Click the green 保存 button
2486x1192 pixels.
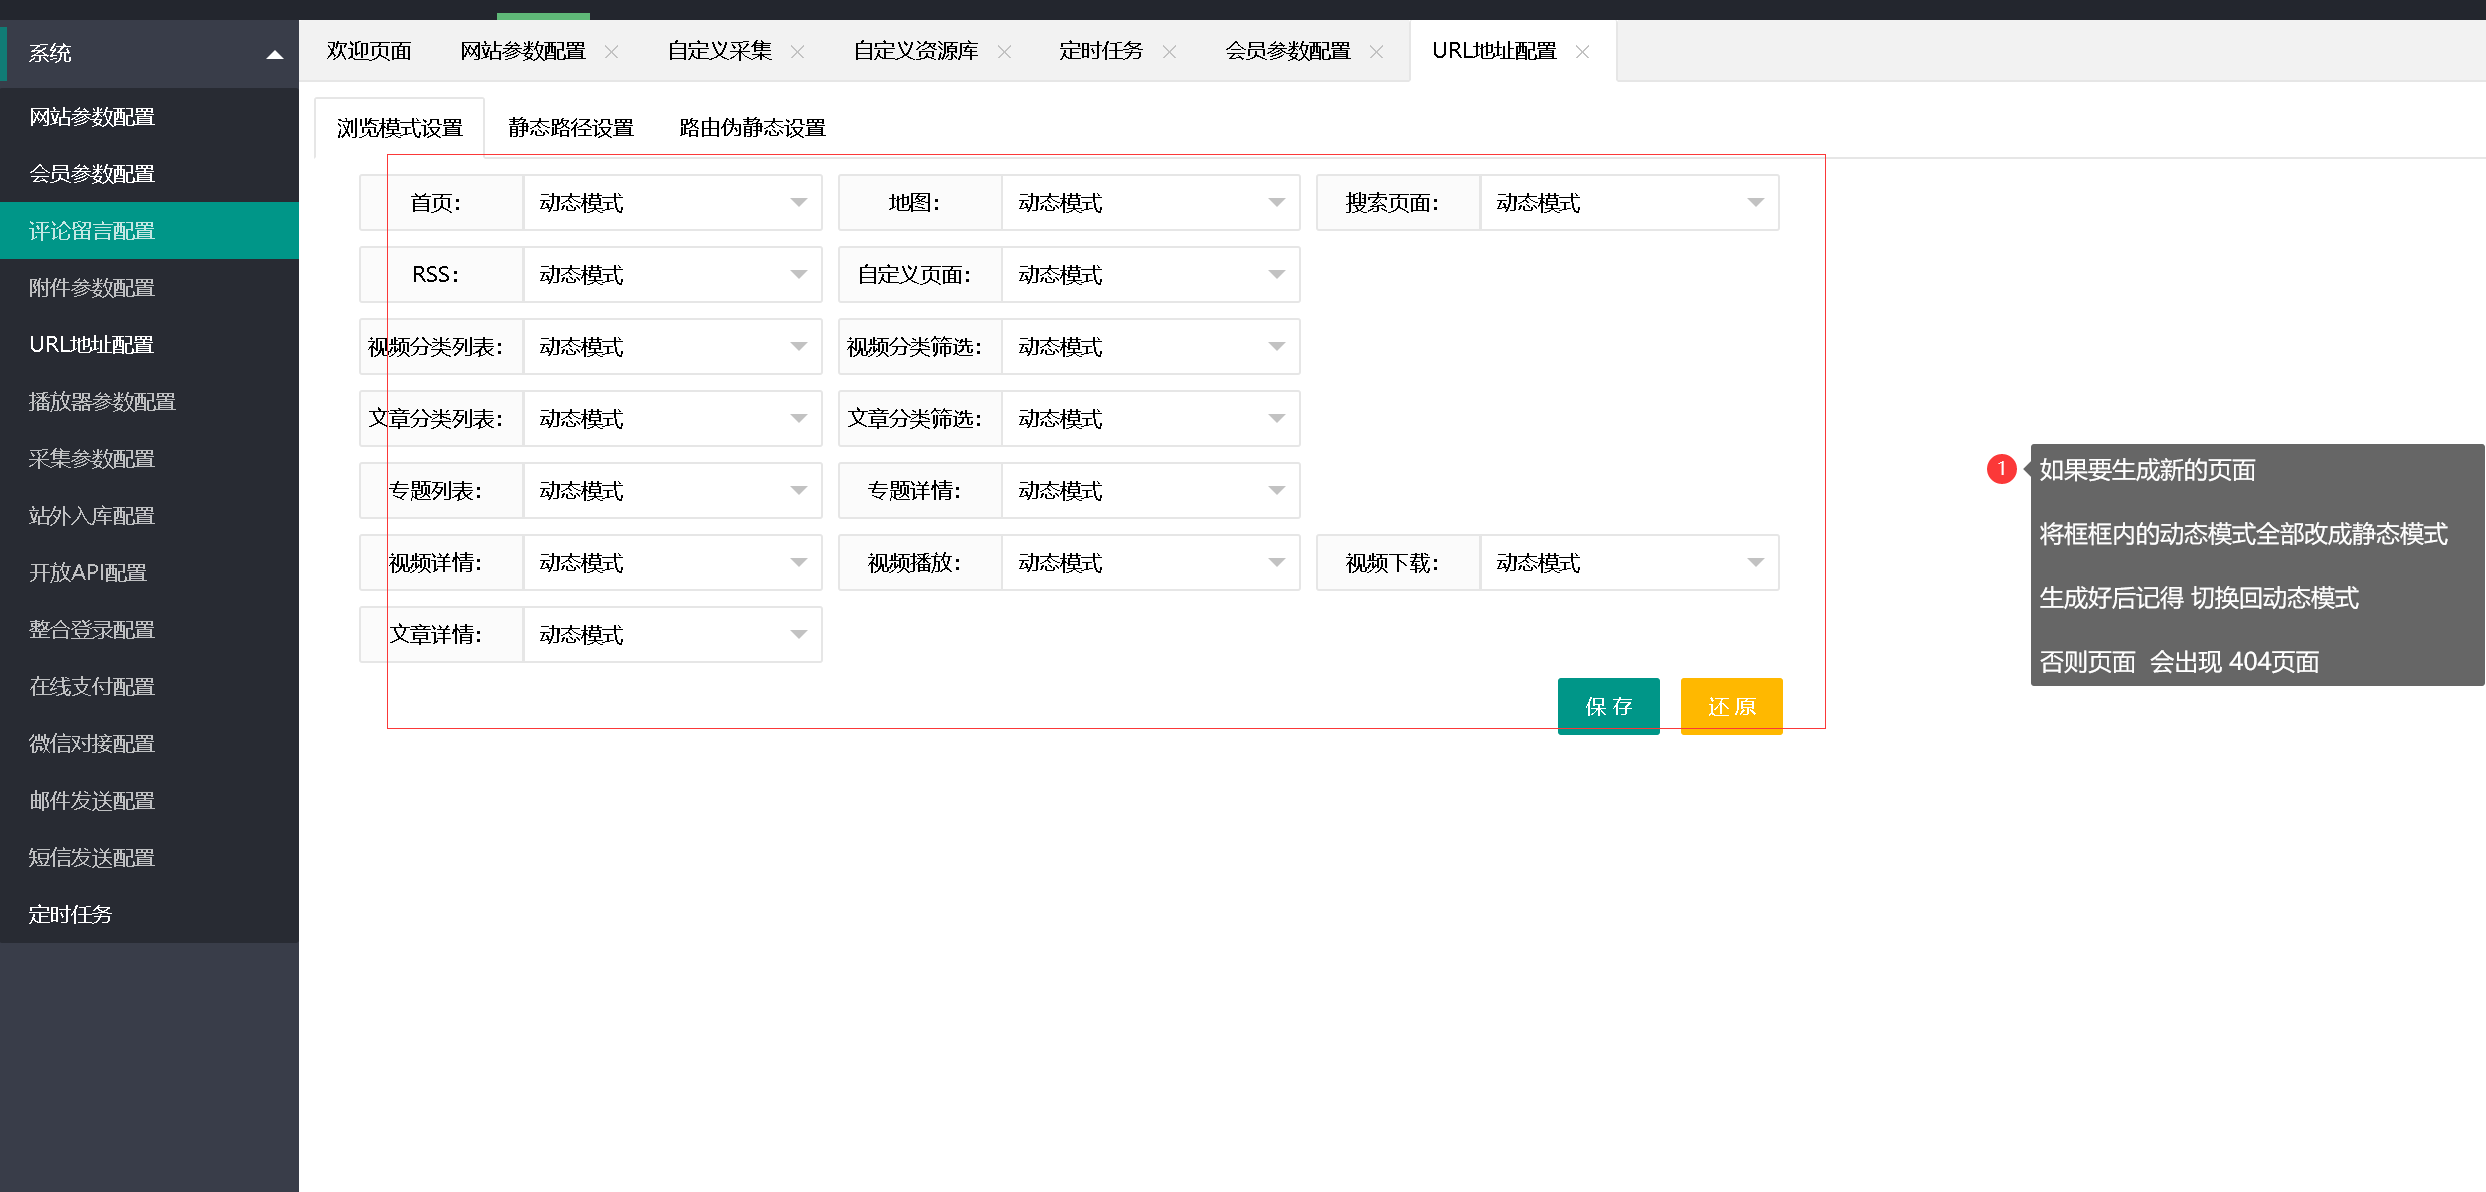coord(1608,706)
